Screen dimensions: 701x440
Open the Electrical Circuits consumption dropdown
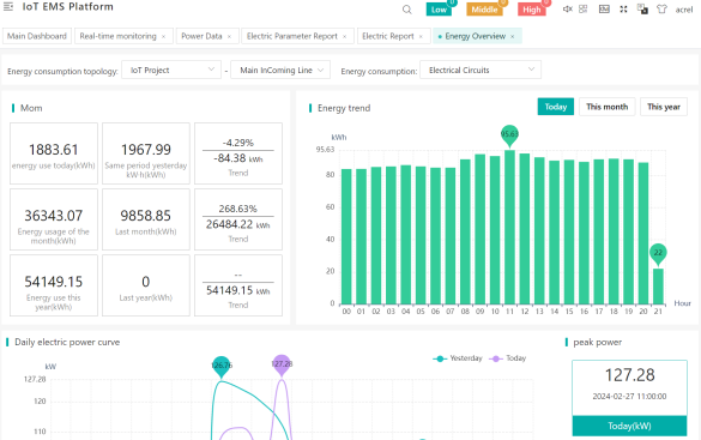tap(481, 70)
